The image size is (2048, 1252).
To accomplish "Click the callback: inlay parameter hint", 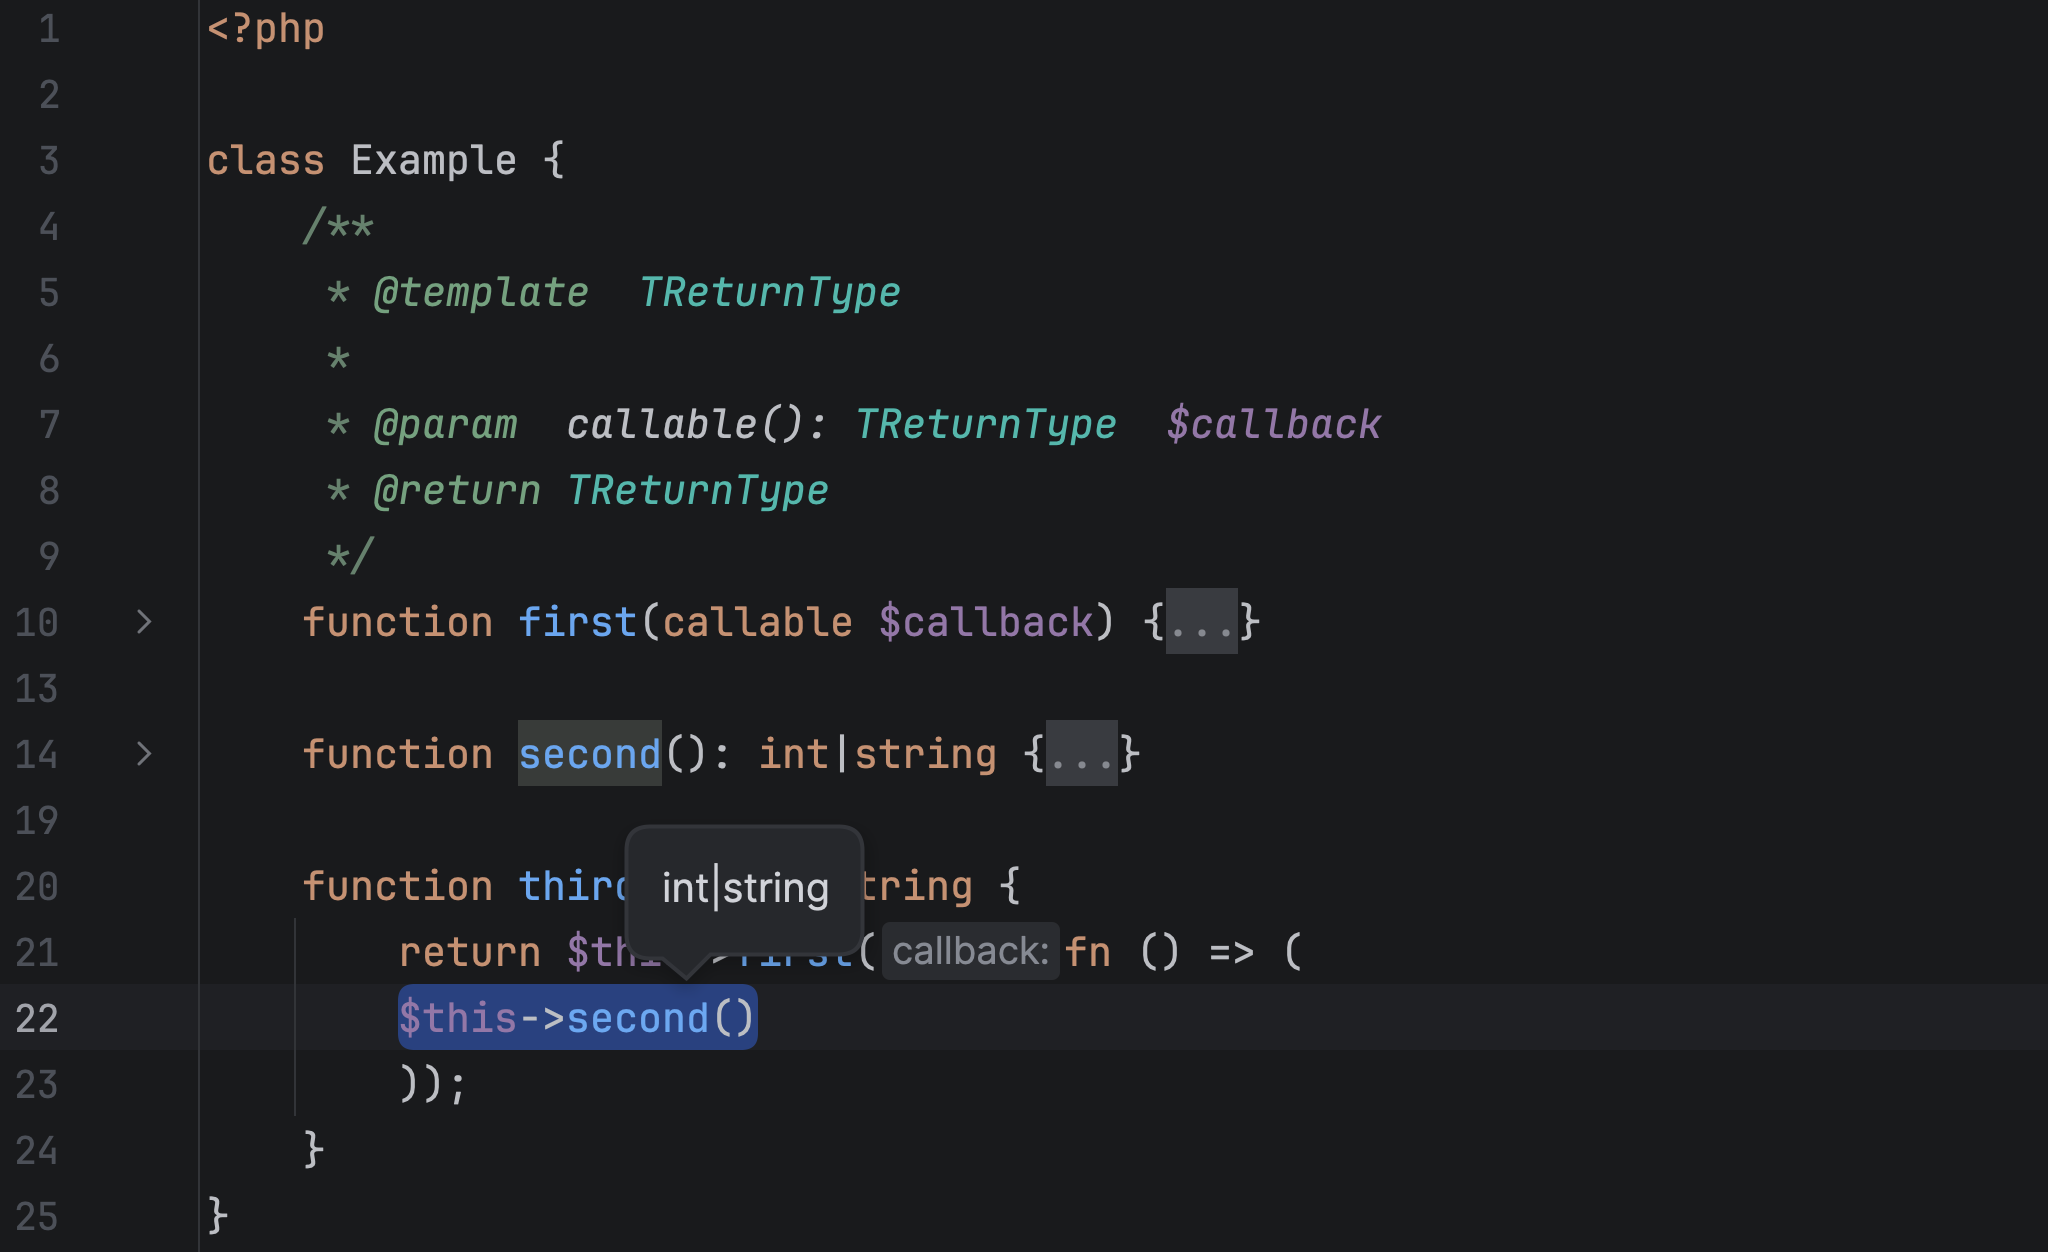I will [970, 951].
